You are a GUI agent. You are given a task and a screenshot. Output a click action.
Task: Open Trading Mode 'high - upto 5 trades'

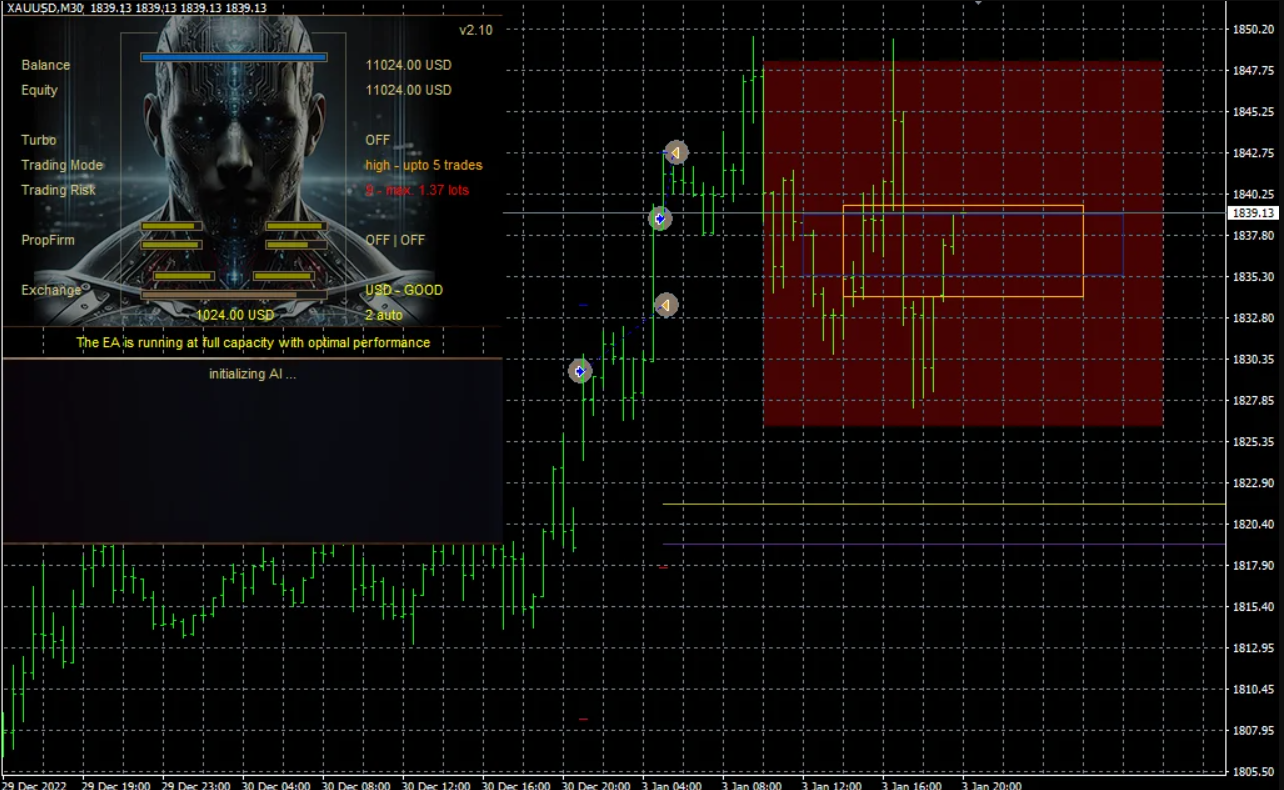tap(423, 165)
